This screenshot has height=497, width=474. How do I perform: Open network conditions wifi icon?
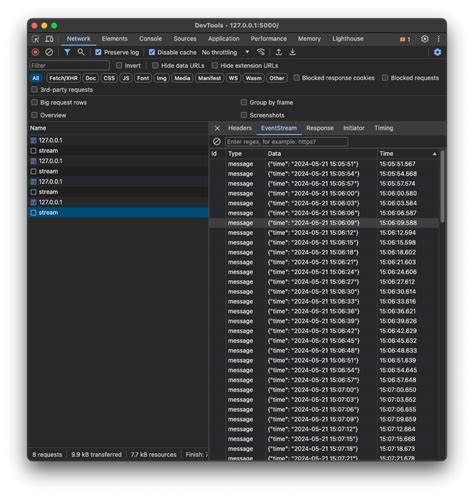(261, 52)
